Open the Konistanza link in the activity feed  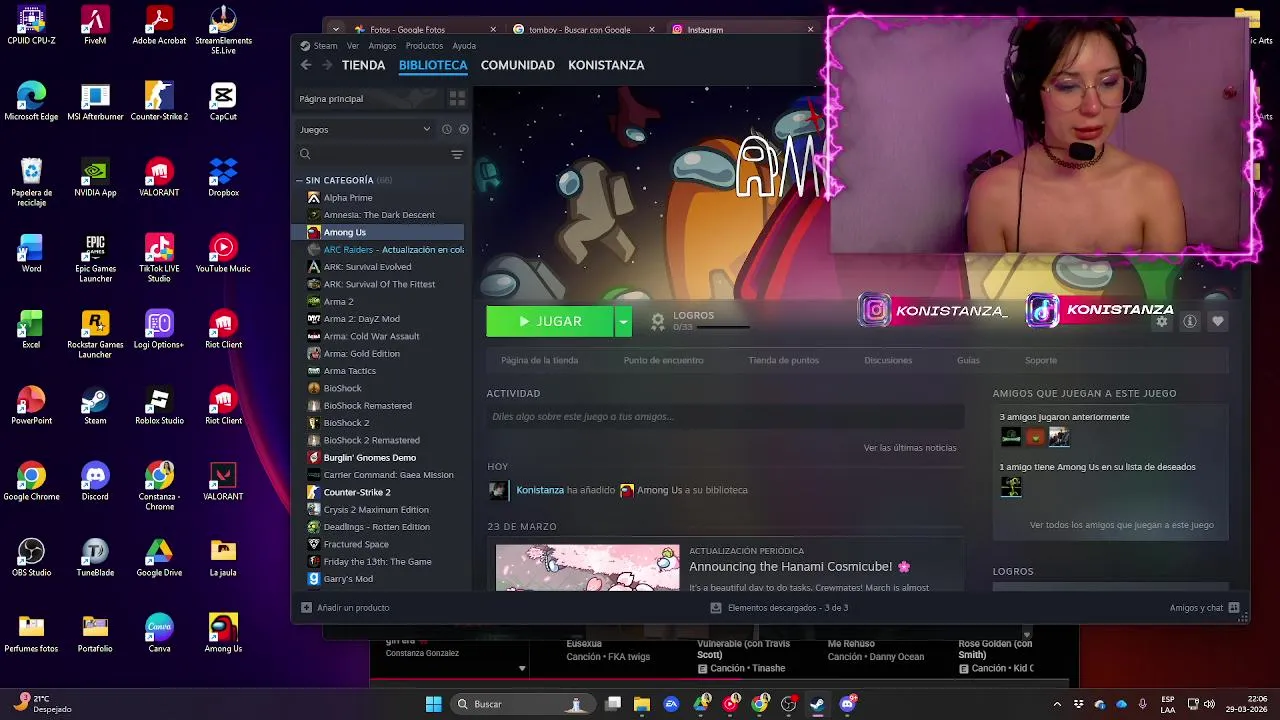(540, 490)
